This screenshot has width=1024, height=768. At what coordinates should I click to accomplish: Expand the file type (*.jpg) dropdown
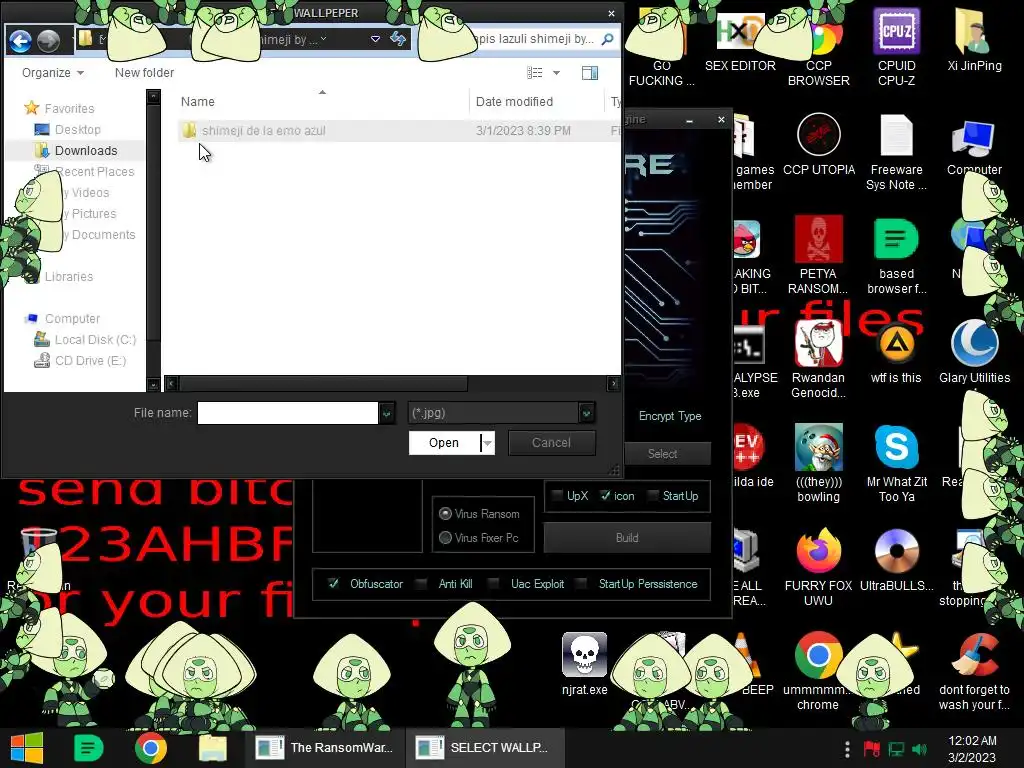pyautogui.click(x=586, y=413)
